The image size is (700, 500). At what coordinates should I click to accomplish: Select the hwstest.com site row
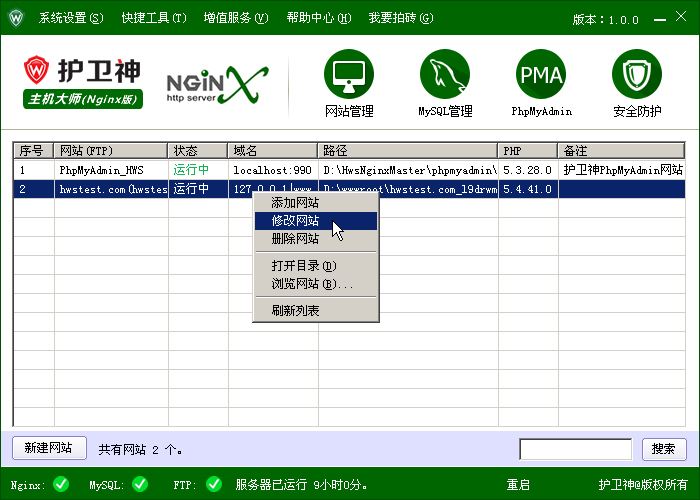349,189
